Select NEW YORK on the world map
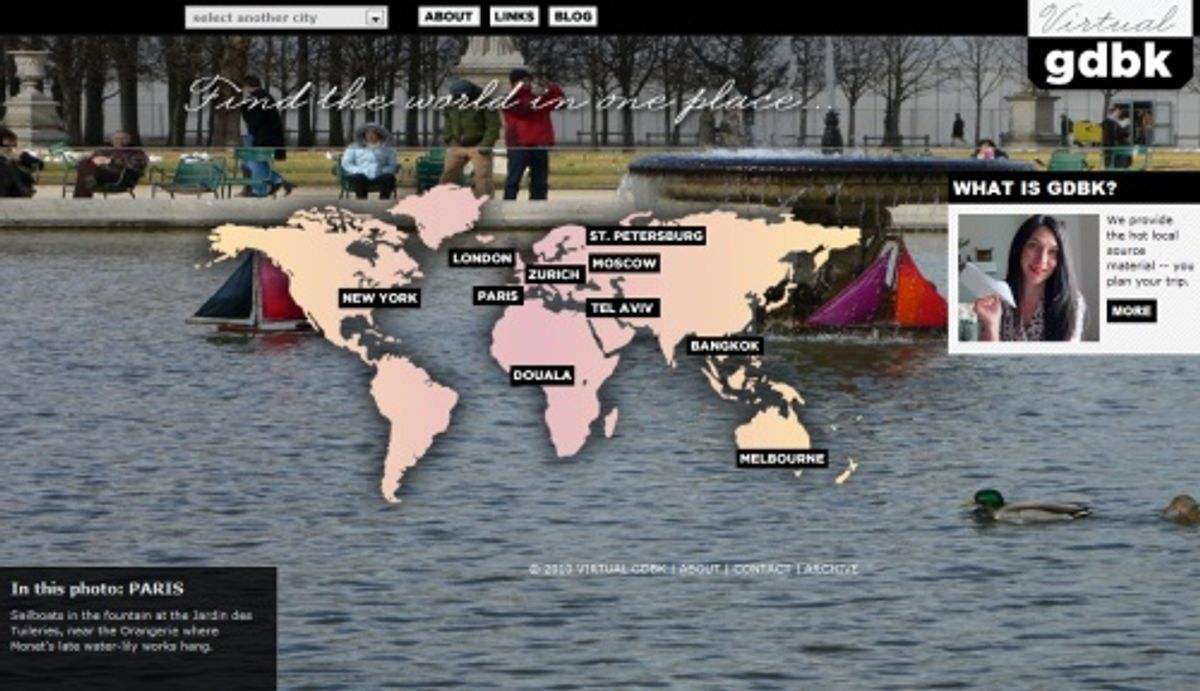The image size is (1200, 691). [x=378, y=295]
